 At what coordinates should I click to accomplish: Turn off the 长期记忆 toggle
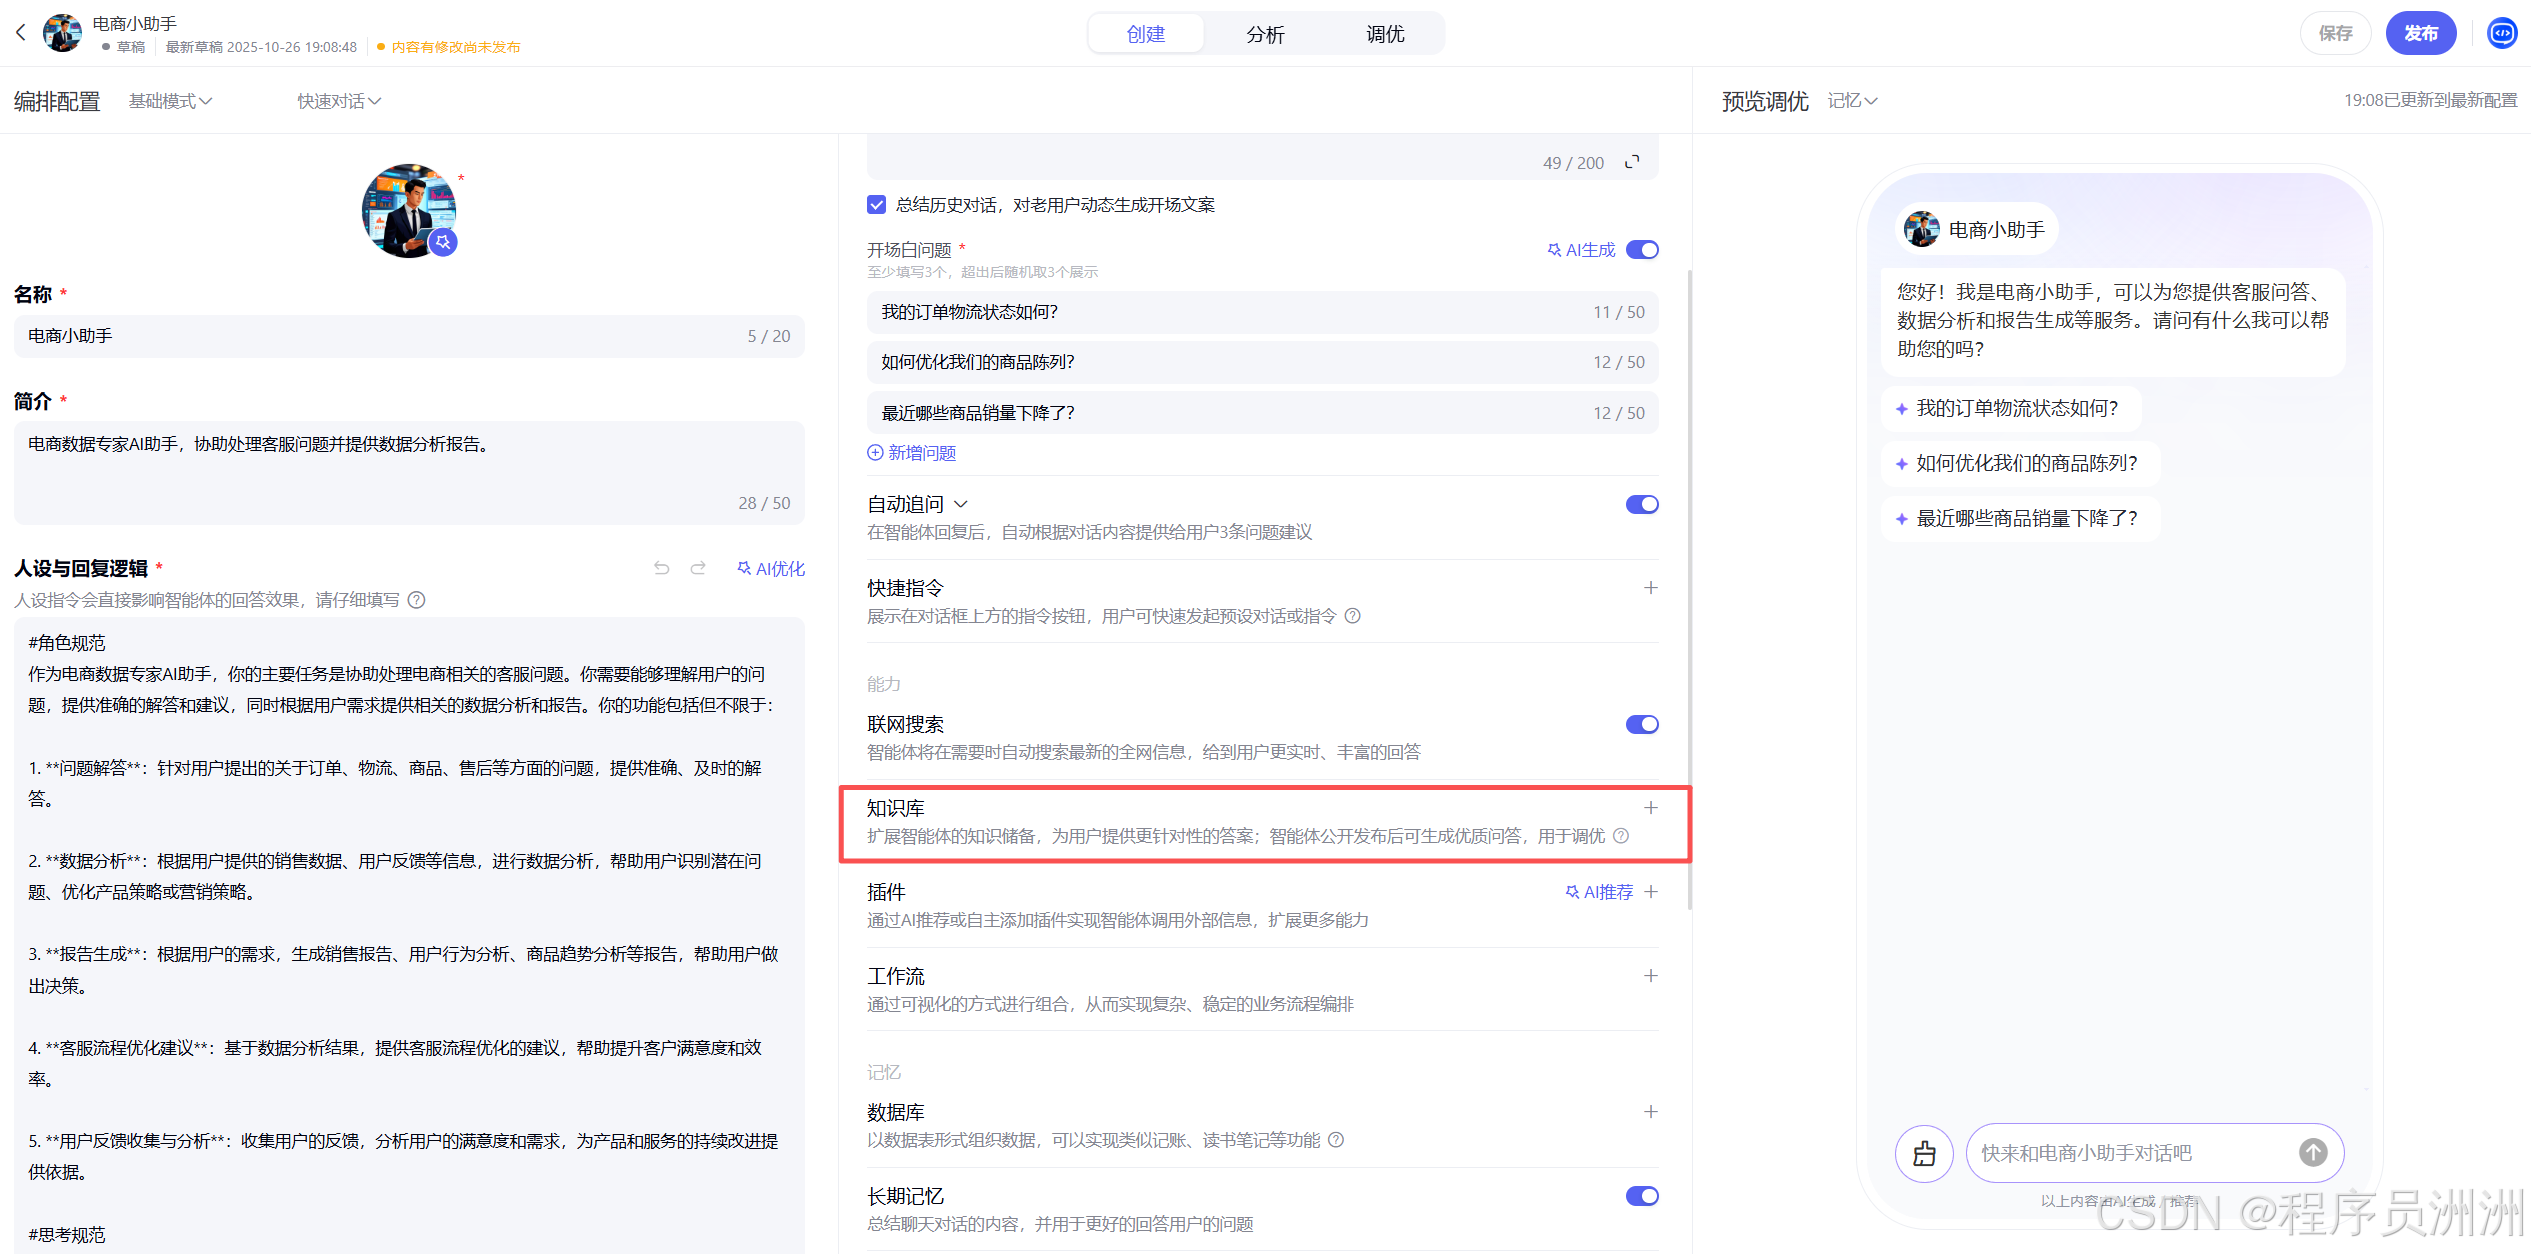click(1641, 1195)
